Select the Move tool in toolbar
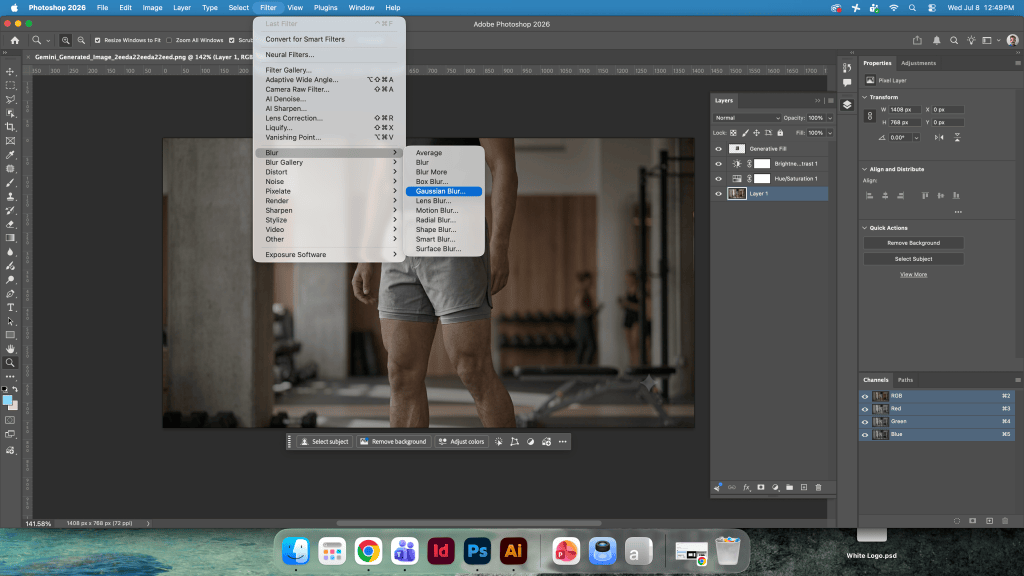Viewport: 1024px width, 576px height. click(x=10, y=71)
